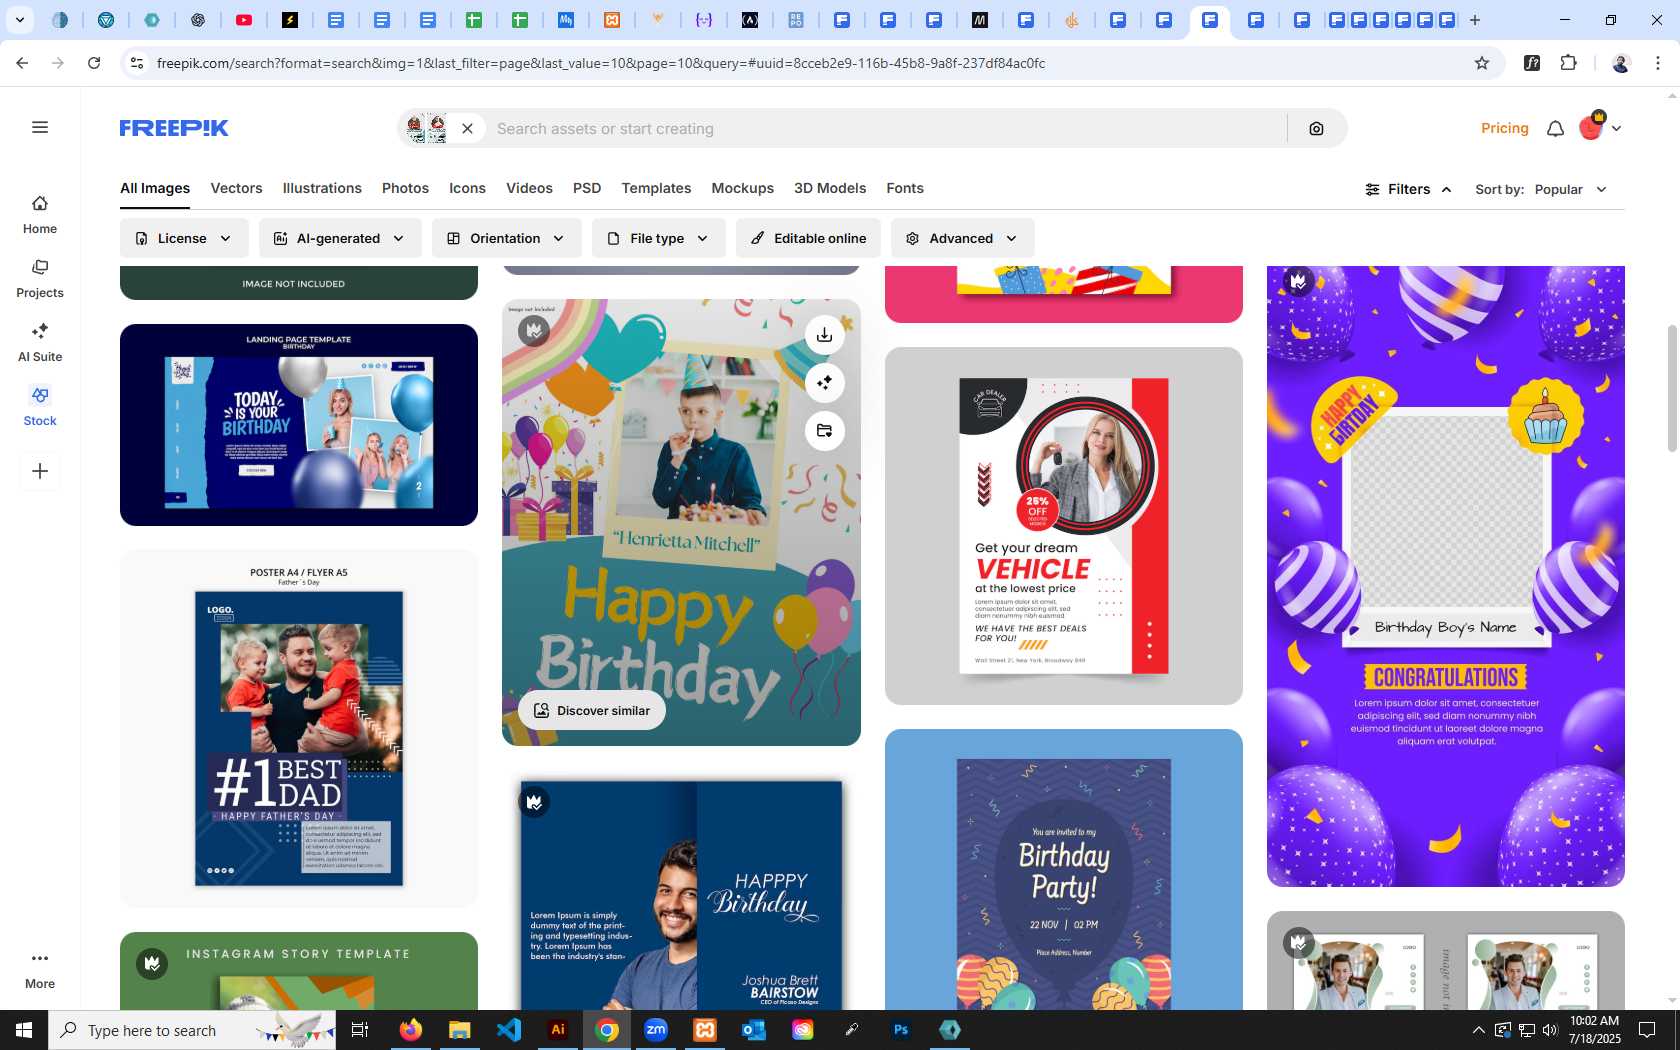
Task: Click camera search-by-image icon
Action: 1316,128
